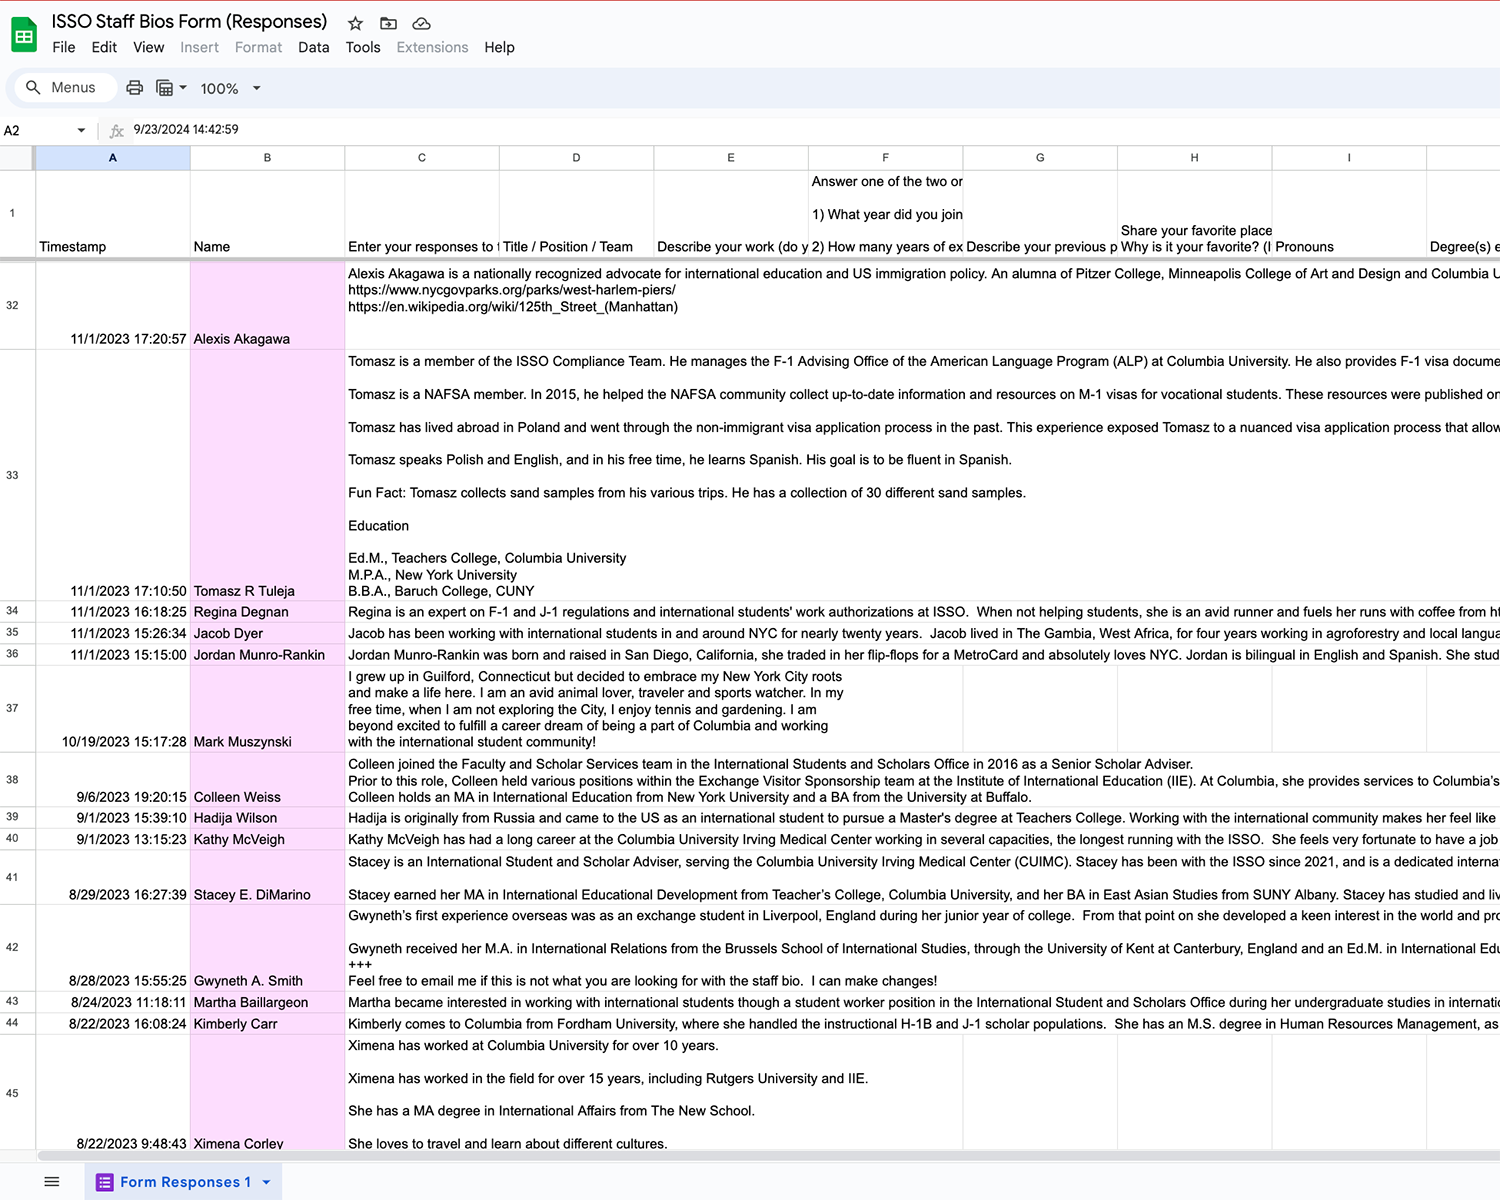Select timestamp 8/24/2023 11:18:11

[113, 1002]
